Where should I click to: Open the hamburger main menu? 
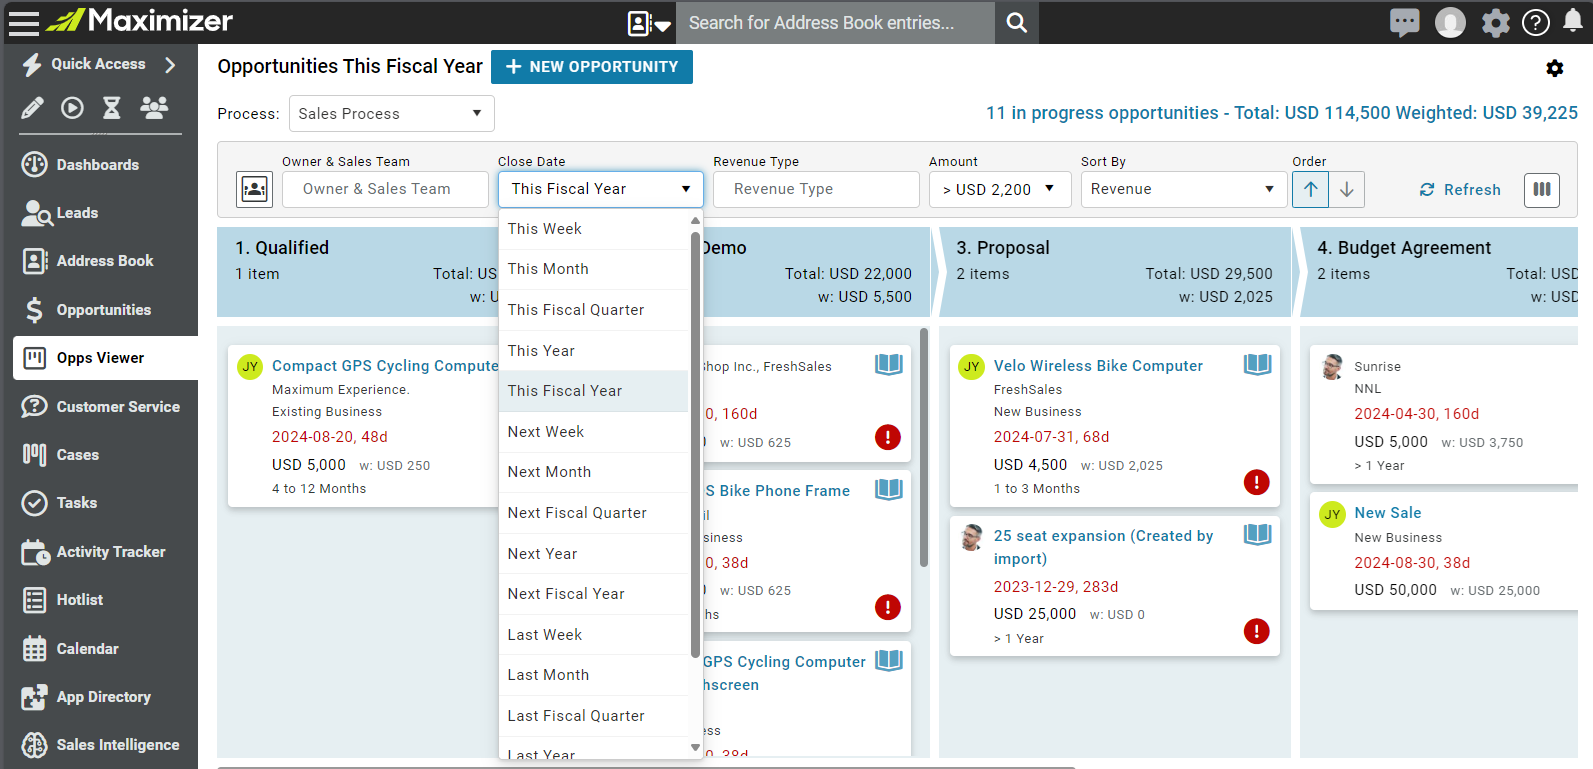[23, 22]
